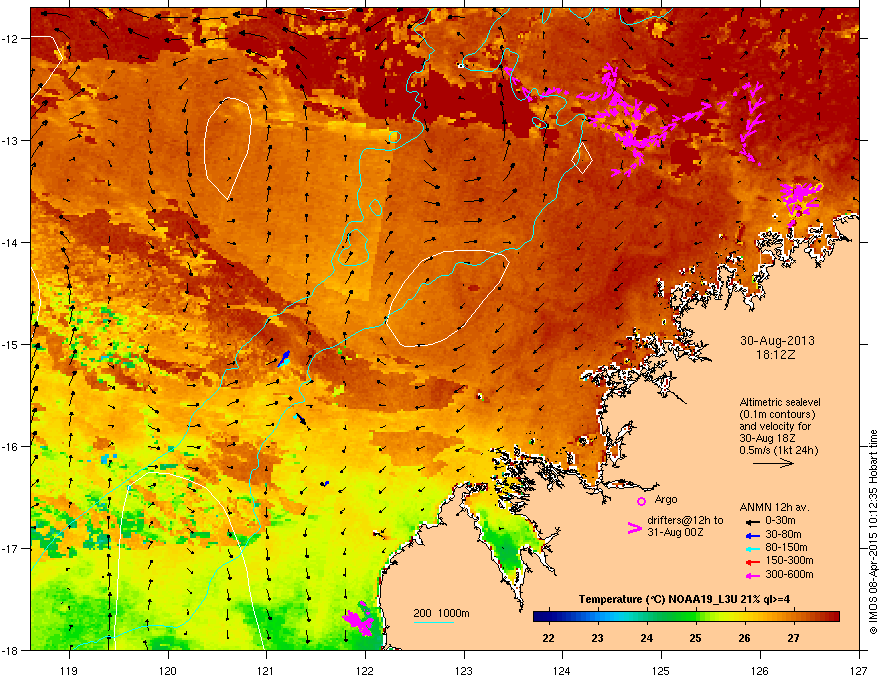Click the dark blue end of the color bar
The width and height of the screenshot is (880, 680).
[539, 617]
